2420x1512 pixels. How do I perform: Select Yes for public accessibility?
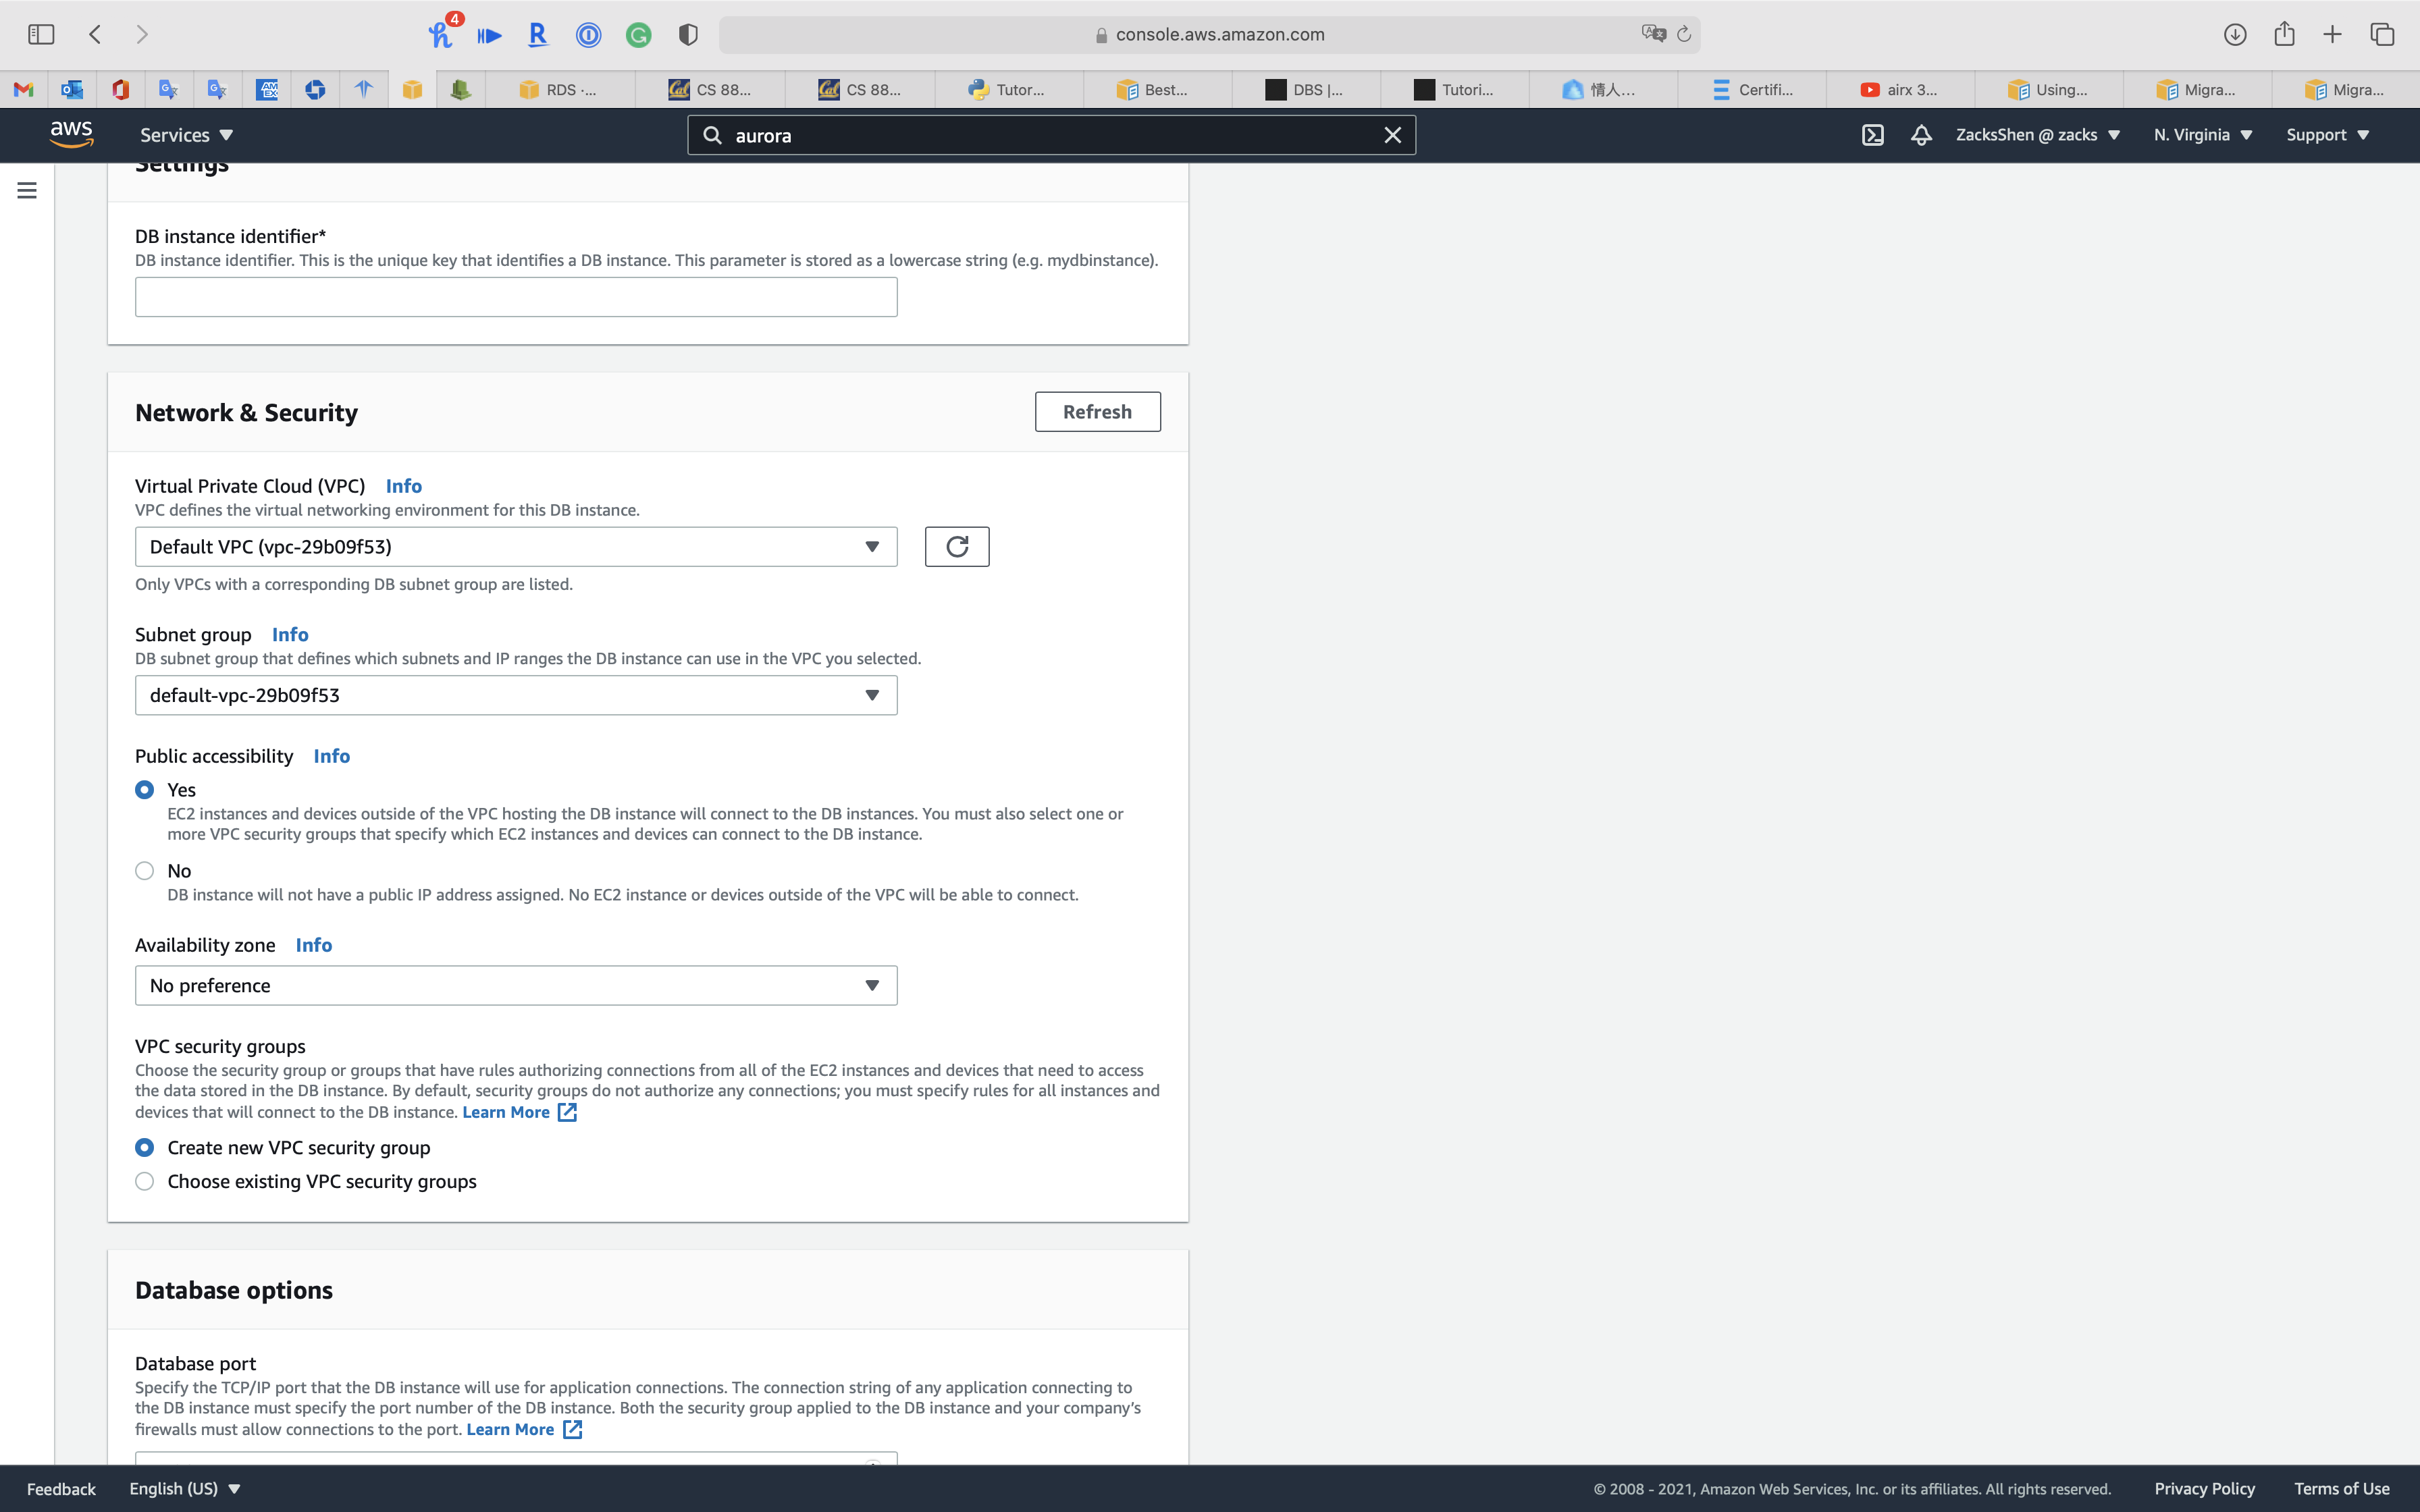(x=145, y=790)
